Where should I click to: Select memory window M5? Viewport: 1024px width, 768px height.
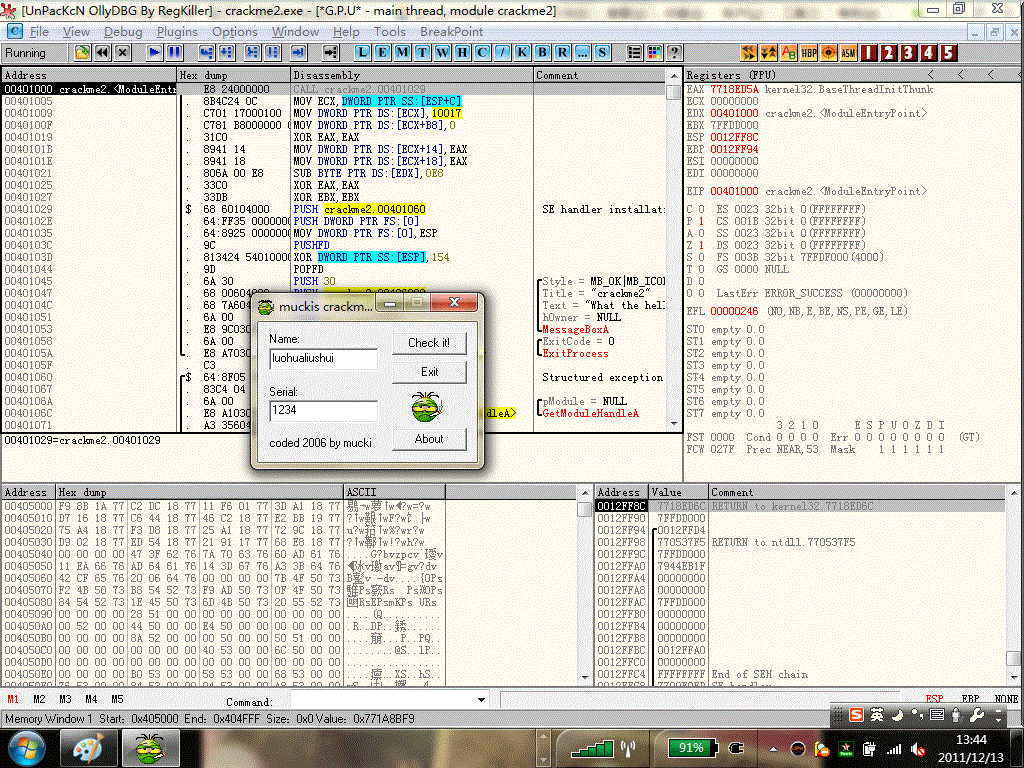tap(117, 699)
